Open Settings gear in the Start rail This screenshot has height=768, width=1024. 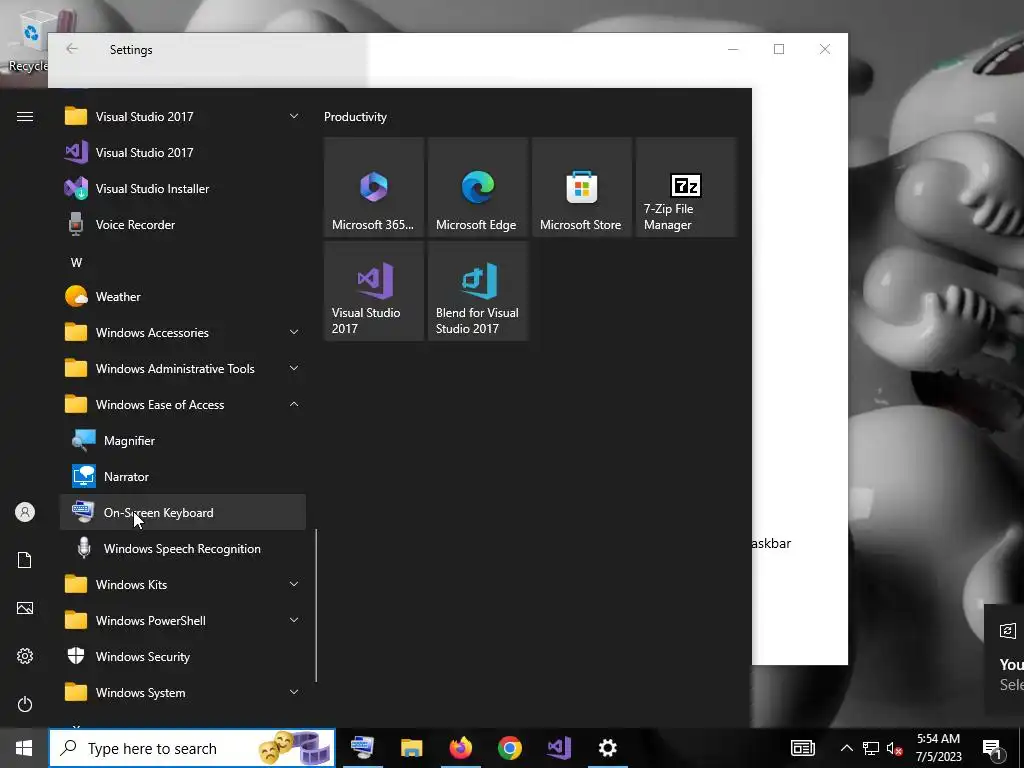point(25,656)
